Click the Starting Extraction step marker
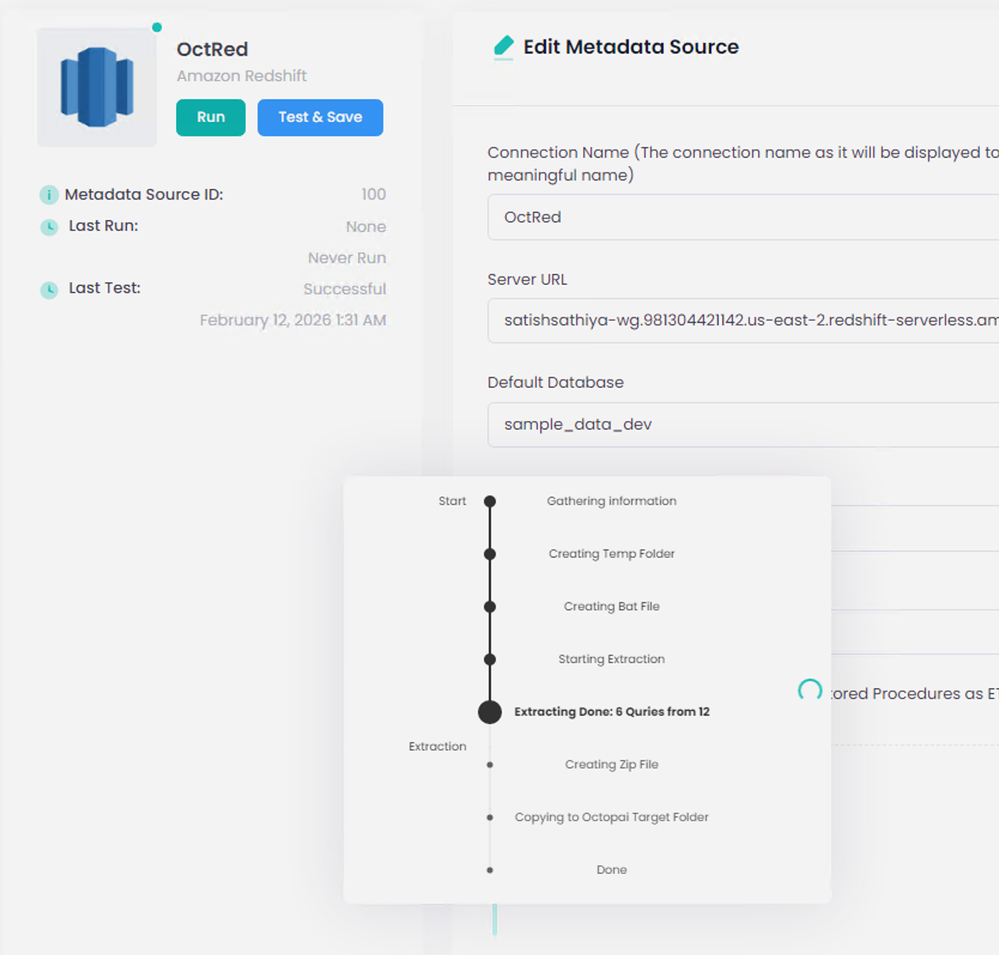999x955 pixels. pos(489,659)
